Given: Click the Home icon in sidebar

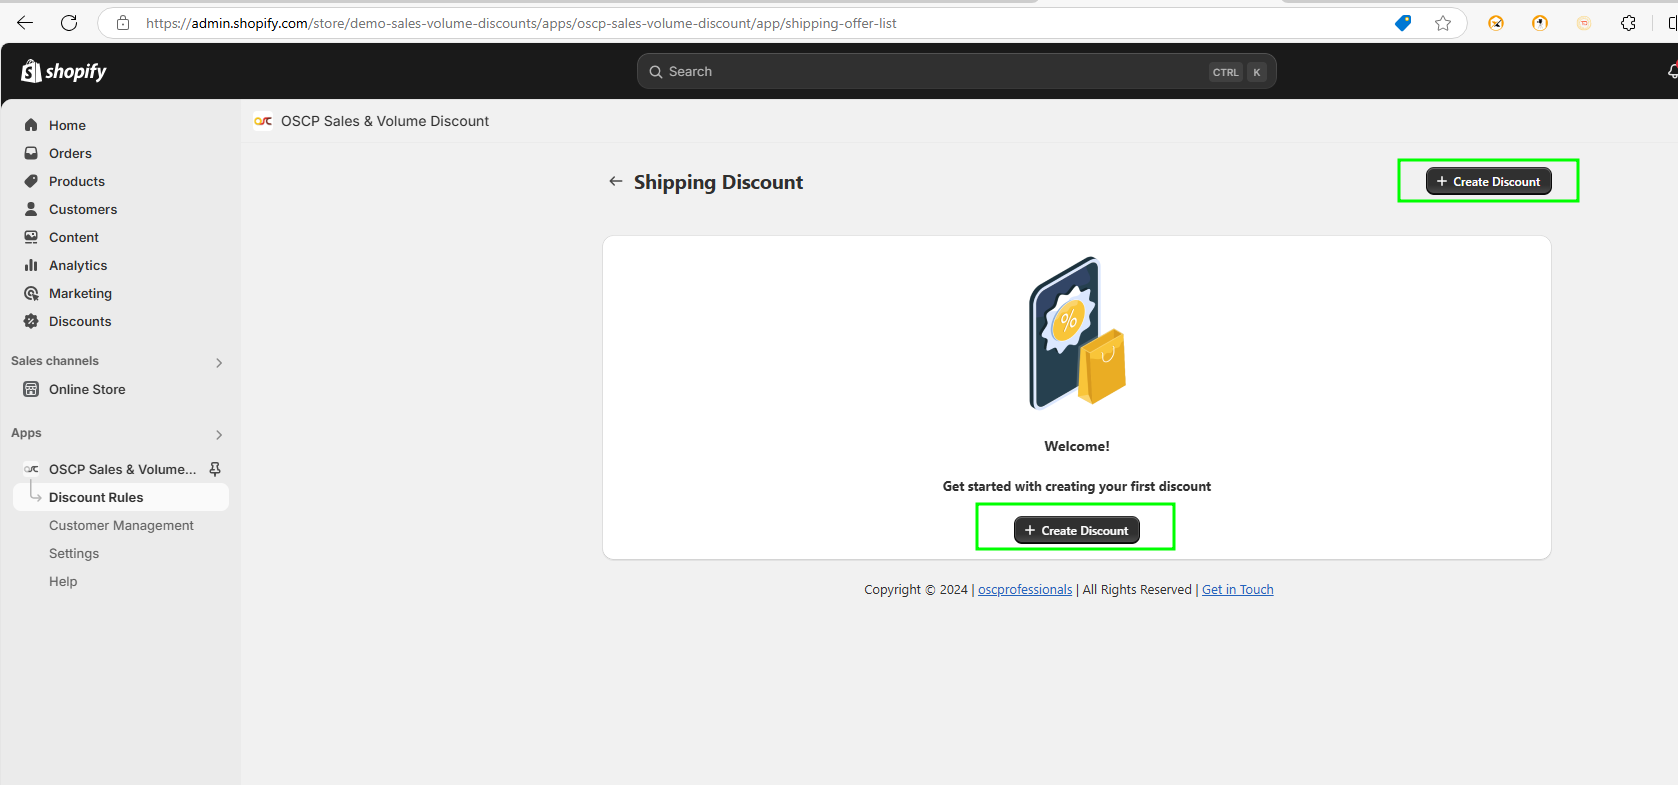Looking at the screenshot, I should 31,125.
